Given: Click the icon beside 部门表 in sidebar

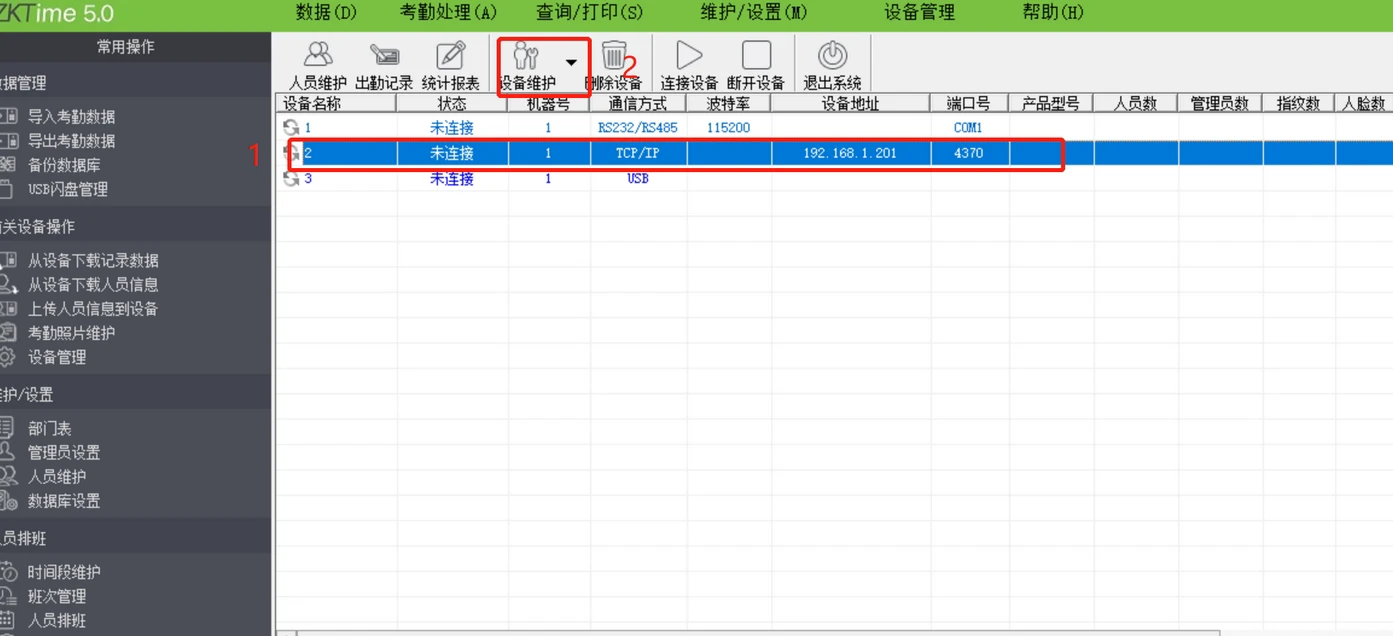Looking at the screenshot, I should [x=8, y=428].
